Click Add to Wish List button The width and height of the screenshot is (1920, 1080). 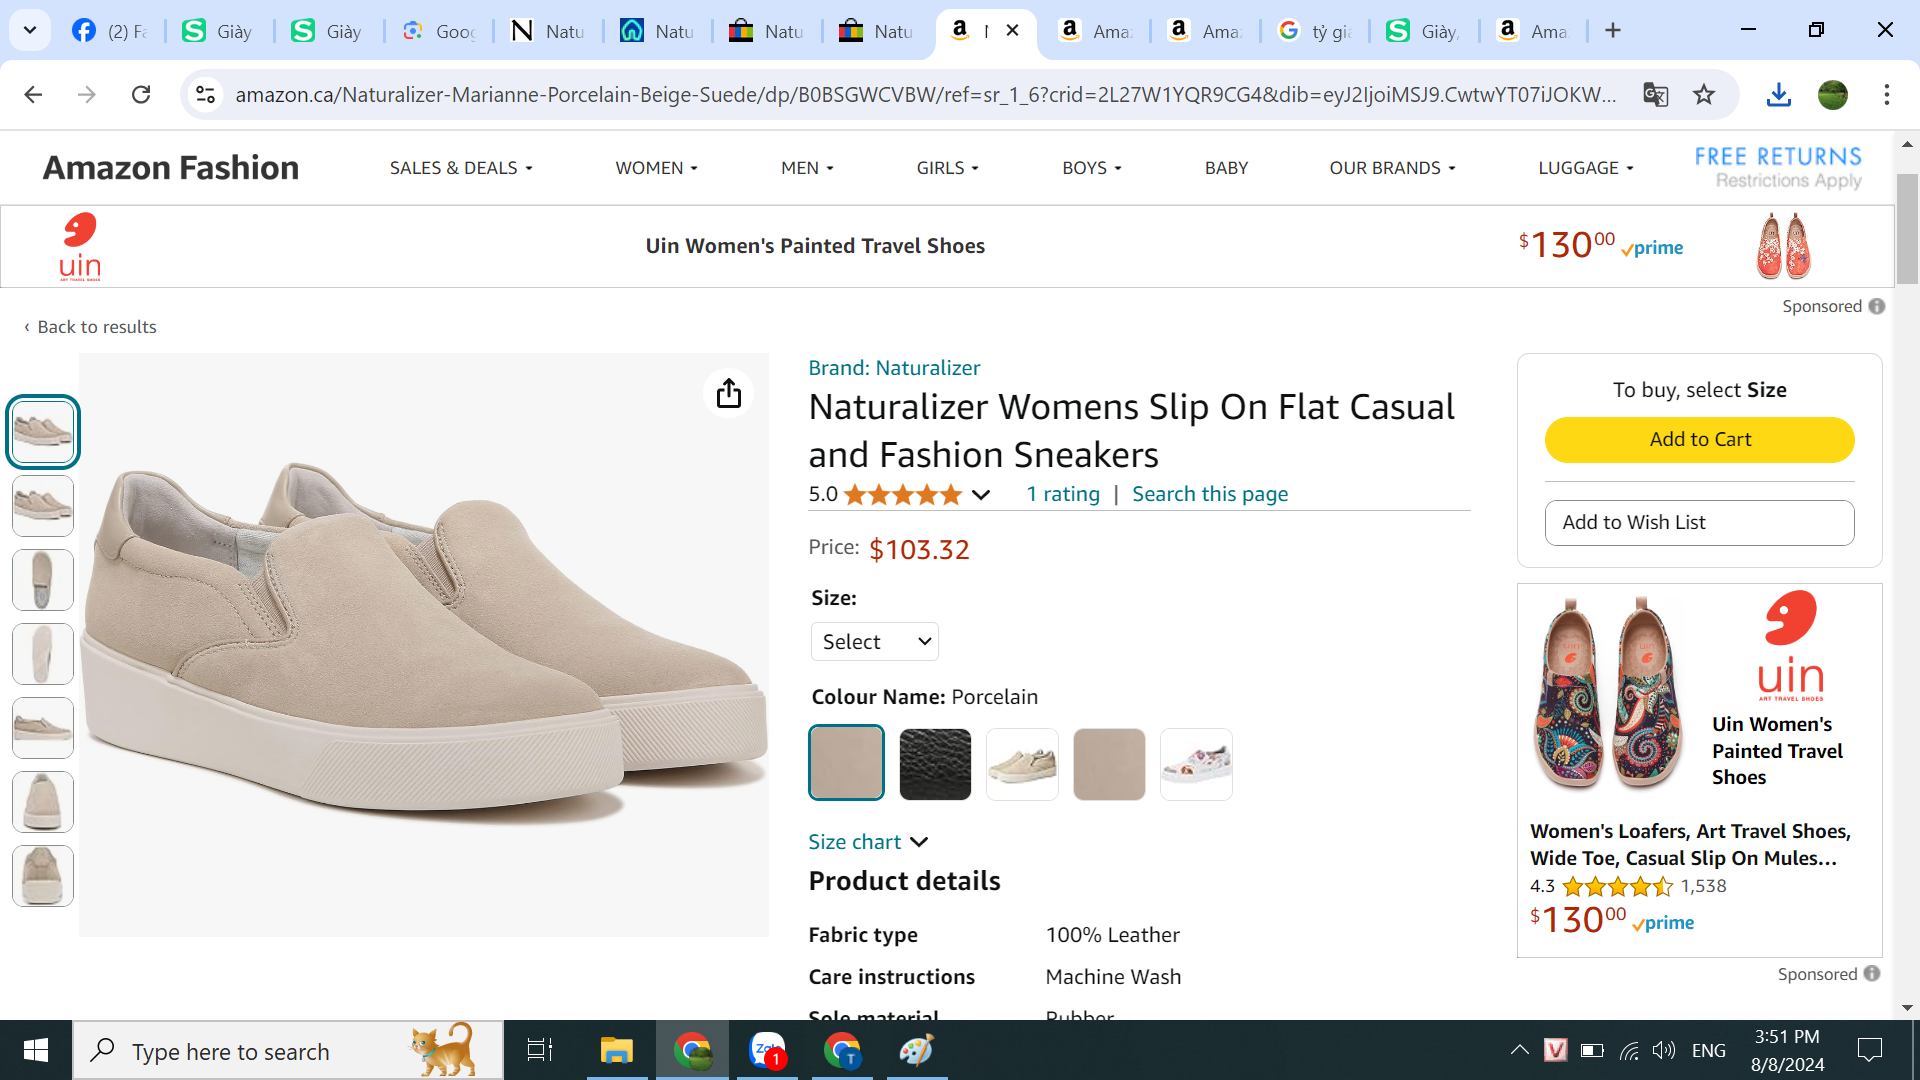click(x=1699, y=523)
